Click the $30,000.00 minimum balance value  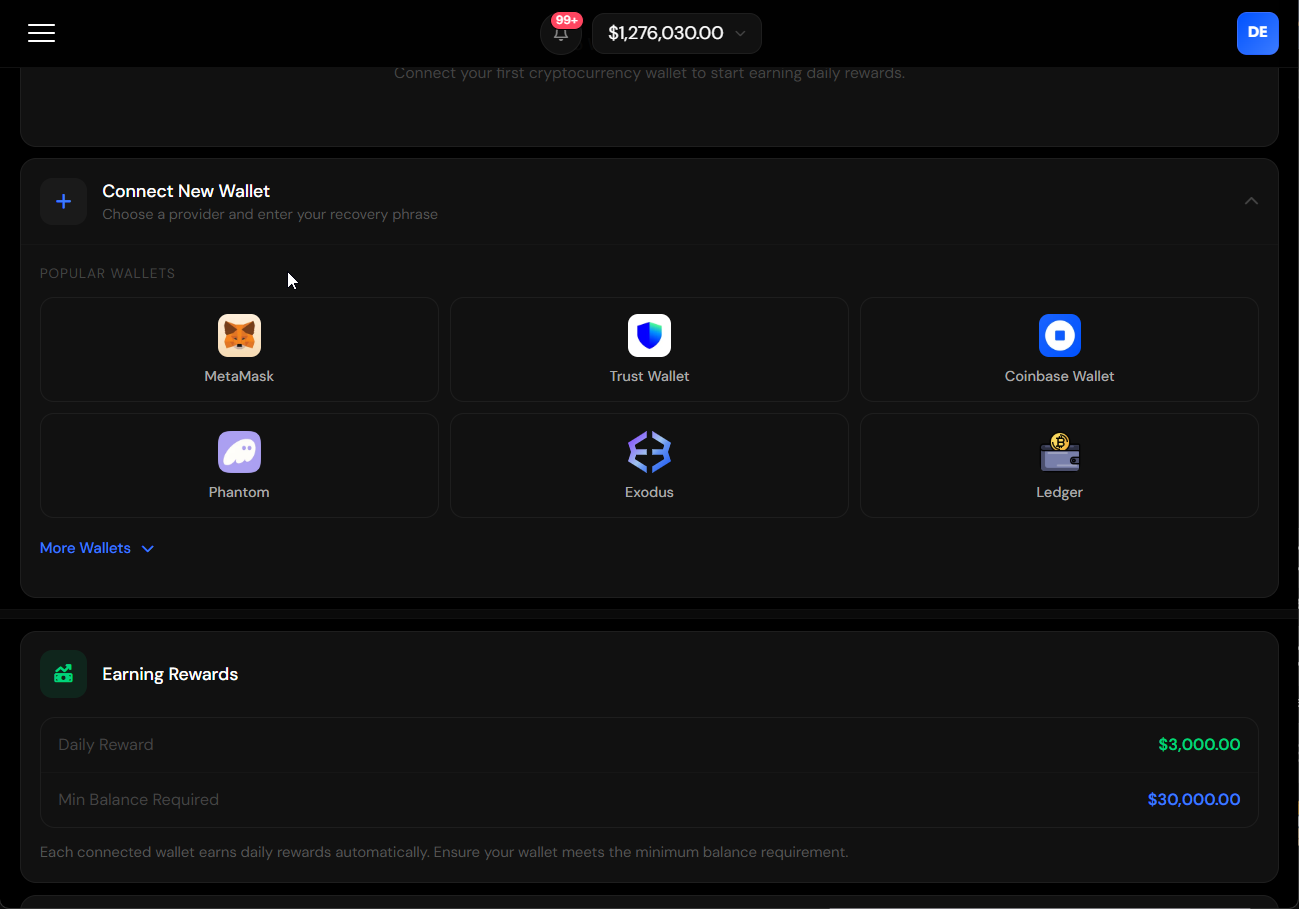(1194, 799)
